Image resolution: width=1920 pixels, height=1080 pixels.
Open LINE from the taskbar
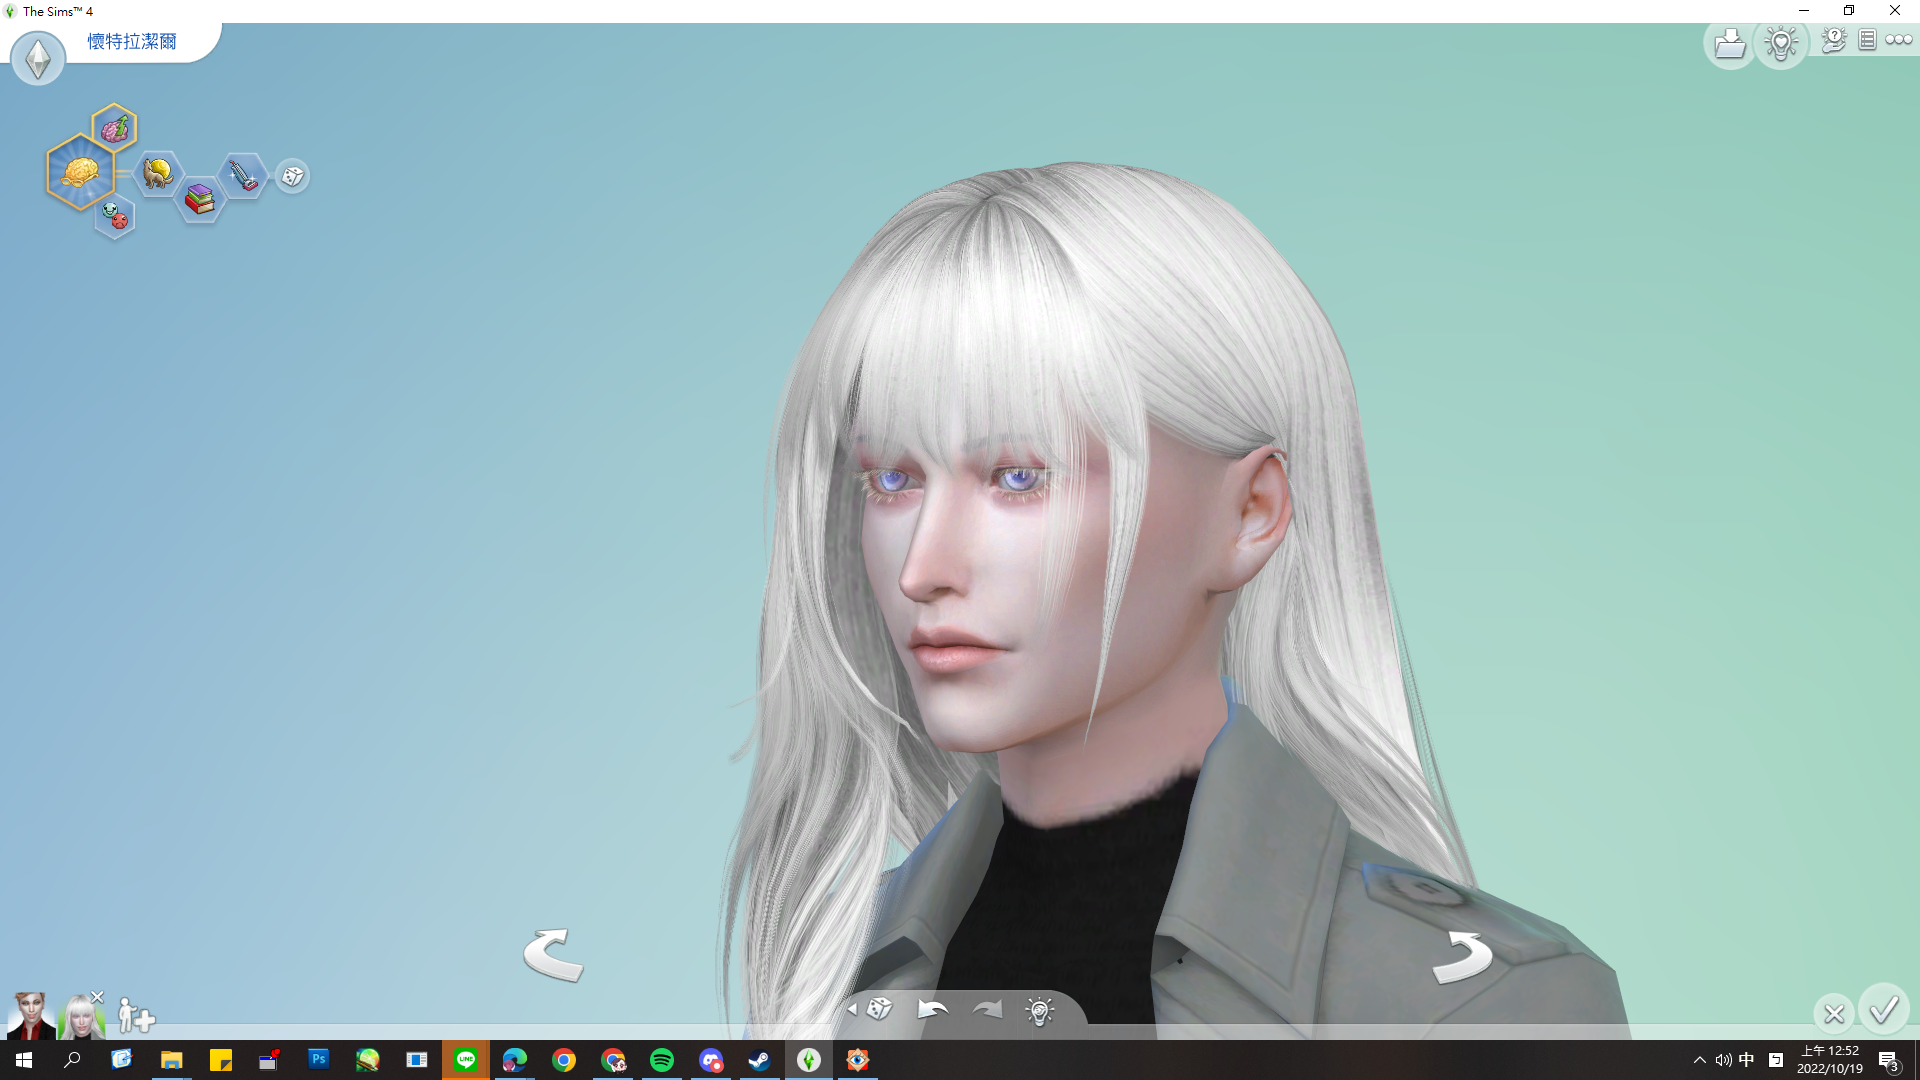[x=466, y=1060]
